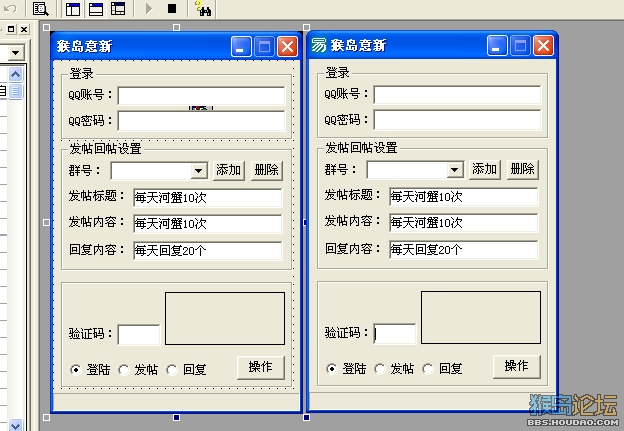Minimize the running 猴岛意新 window
Viewport: 624px width, 431px height.
497,46
